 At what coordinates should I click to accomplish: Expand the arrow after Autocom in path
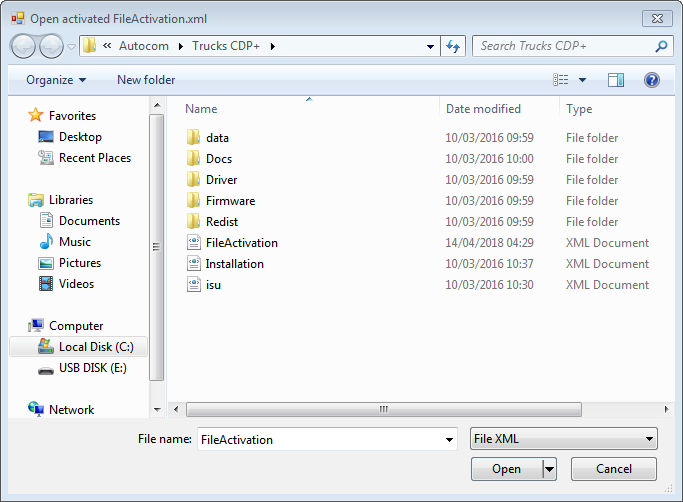[x=181, y=46]
